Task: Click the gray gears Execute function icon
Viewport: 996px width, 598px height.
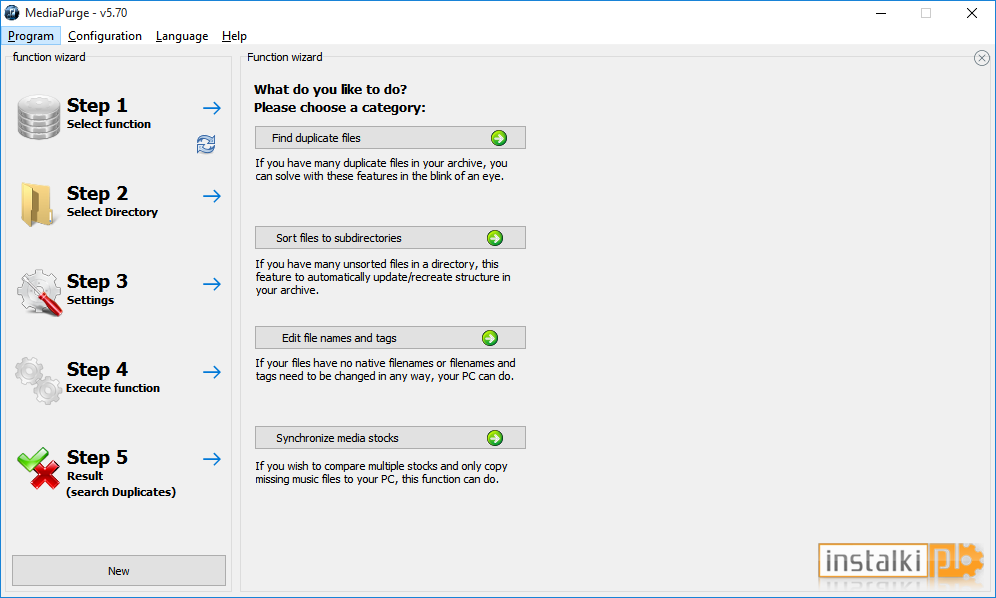Action: pos(38,380)
